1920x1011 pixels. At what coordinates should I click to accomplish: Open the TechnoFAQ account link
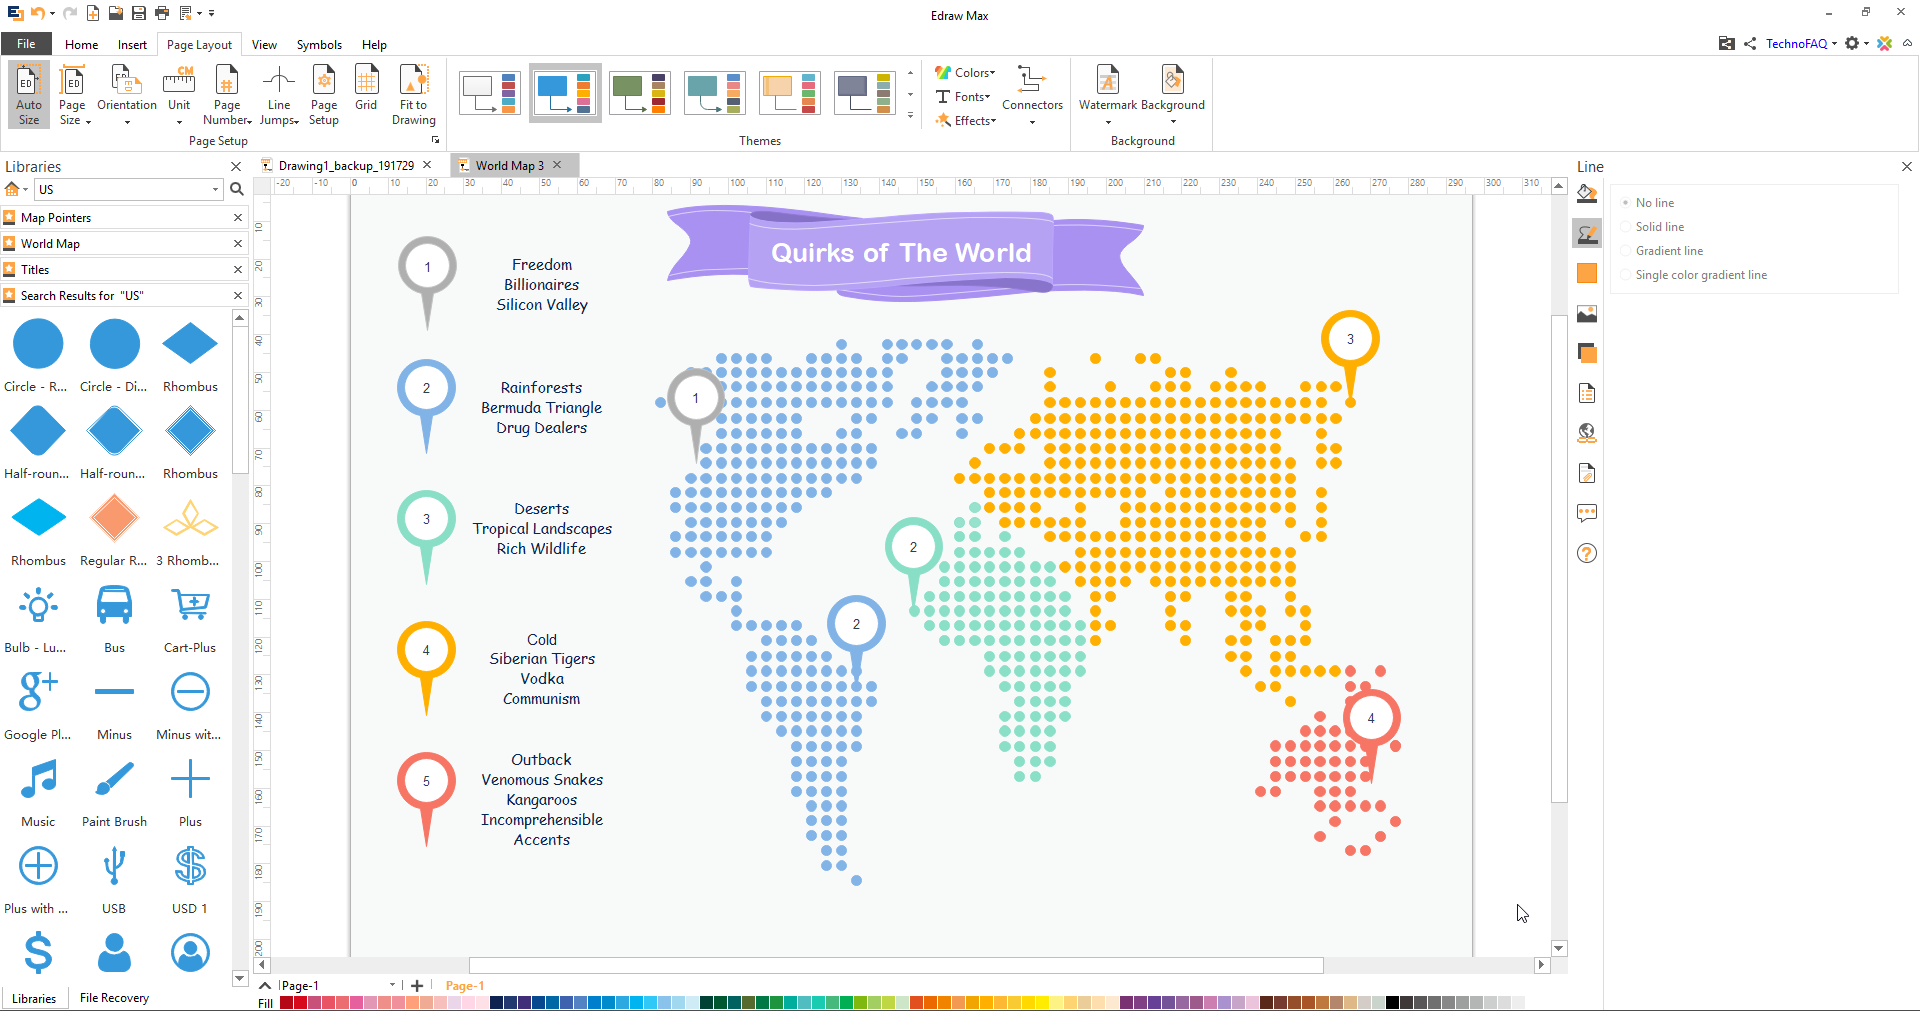1797,43
